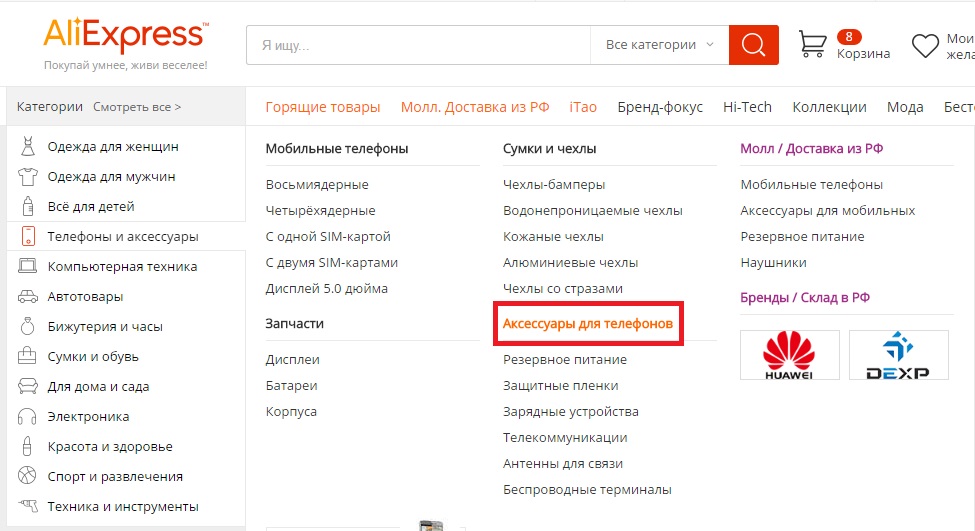Switch to the Hi-Tech tab

[x=747, y=107]
